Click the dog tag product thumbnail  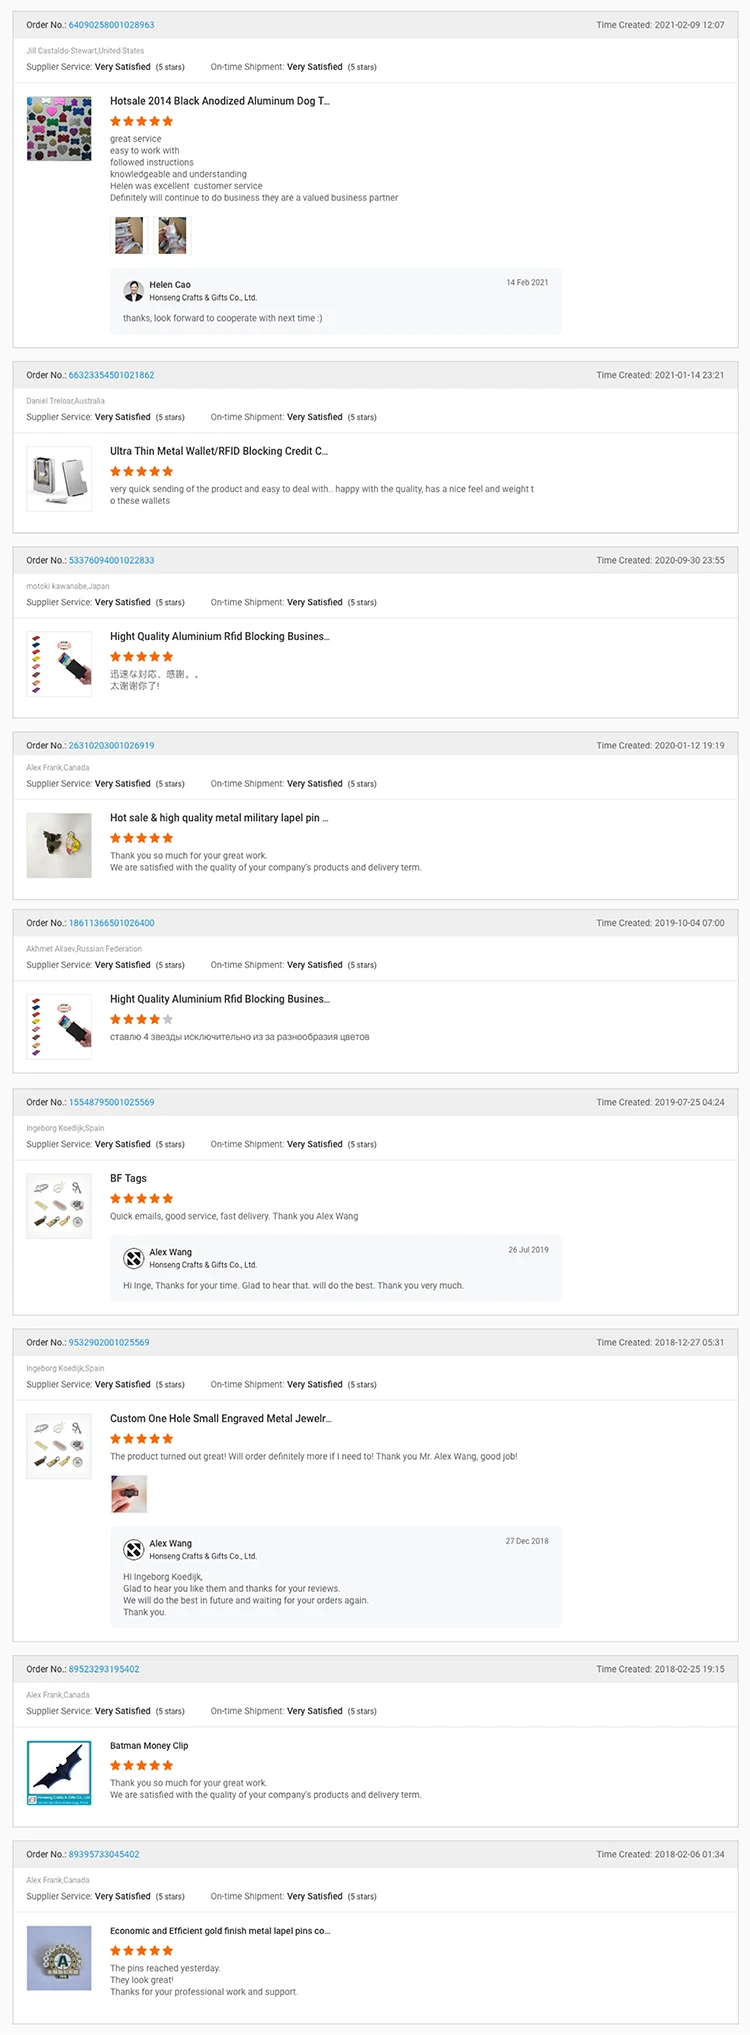tap(59, 129)
